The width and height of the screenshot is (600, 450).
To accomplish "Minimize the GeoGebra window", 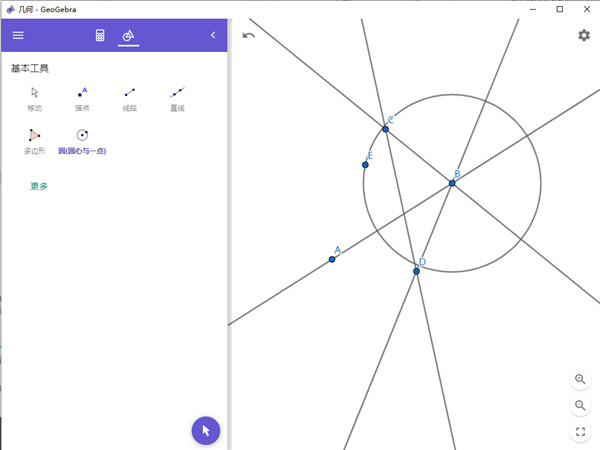I will coord(533,9).
